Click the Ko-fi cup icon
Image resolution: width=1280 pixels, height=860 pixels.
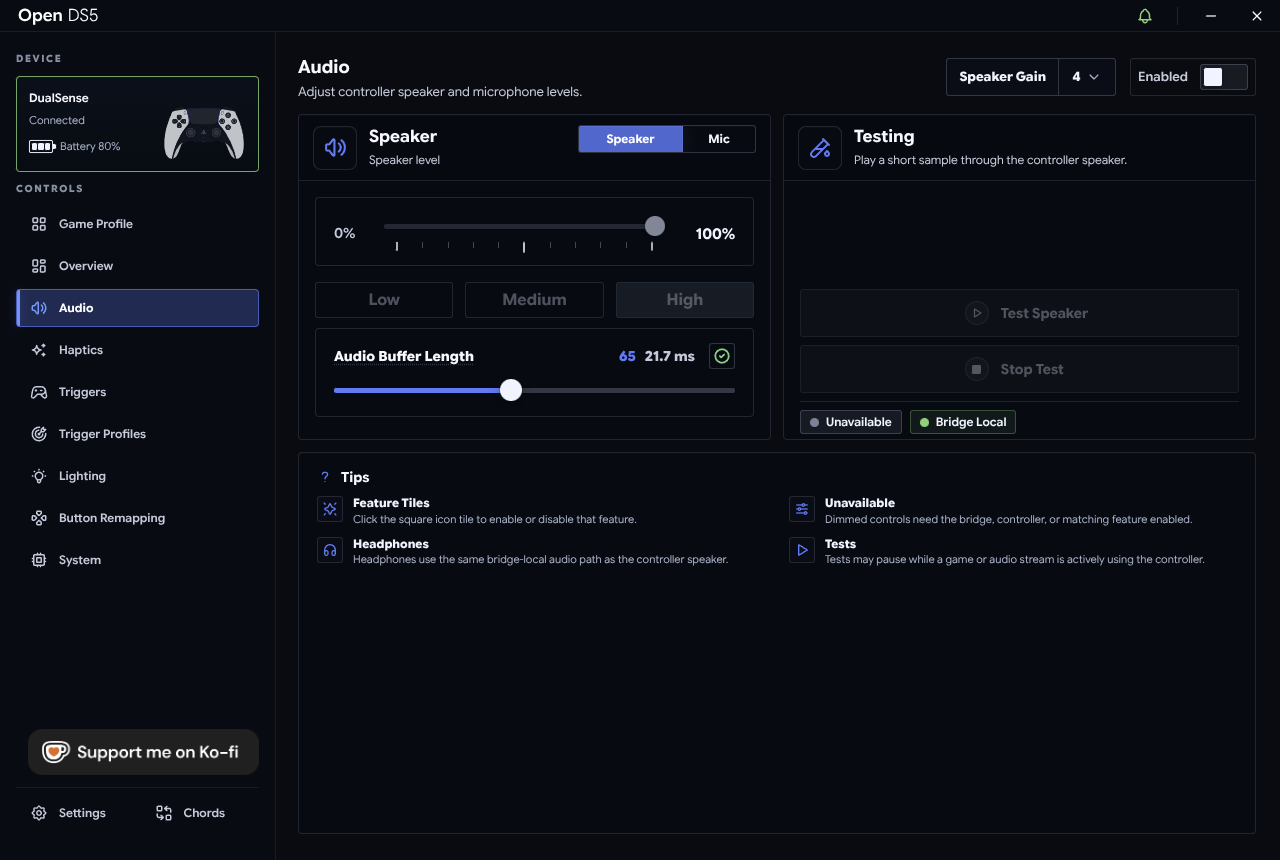coord(55,752)
